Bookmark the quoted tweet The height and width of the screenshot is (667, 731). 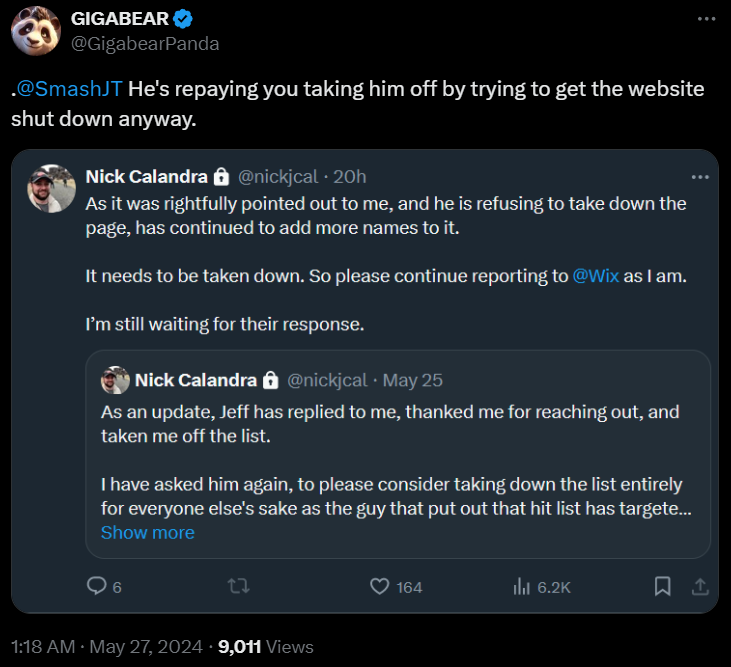coord(662,586)
